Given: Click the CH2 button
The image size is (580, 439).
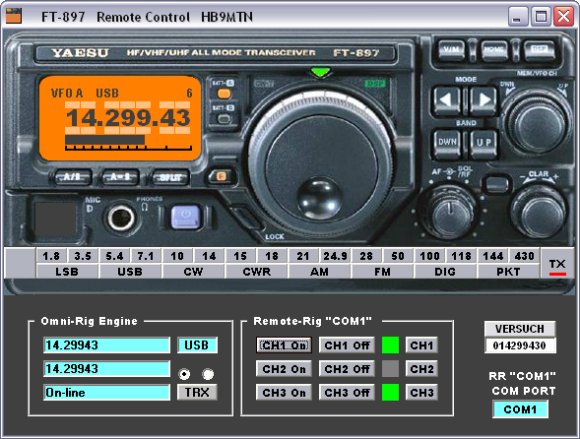Looking at the screenshot, I should 421,369.
